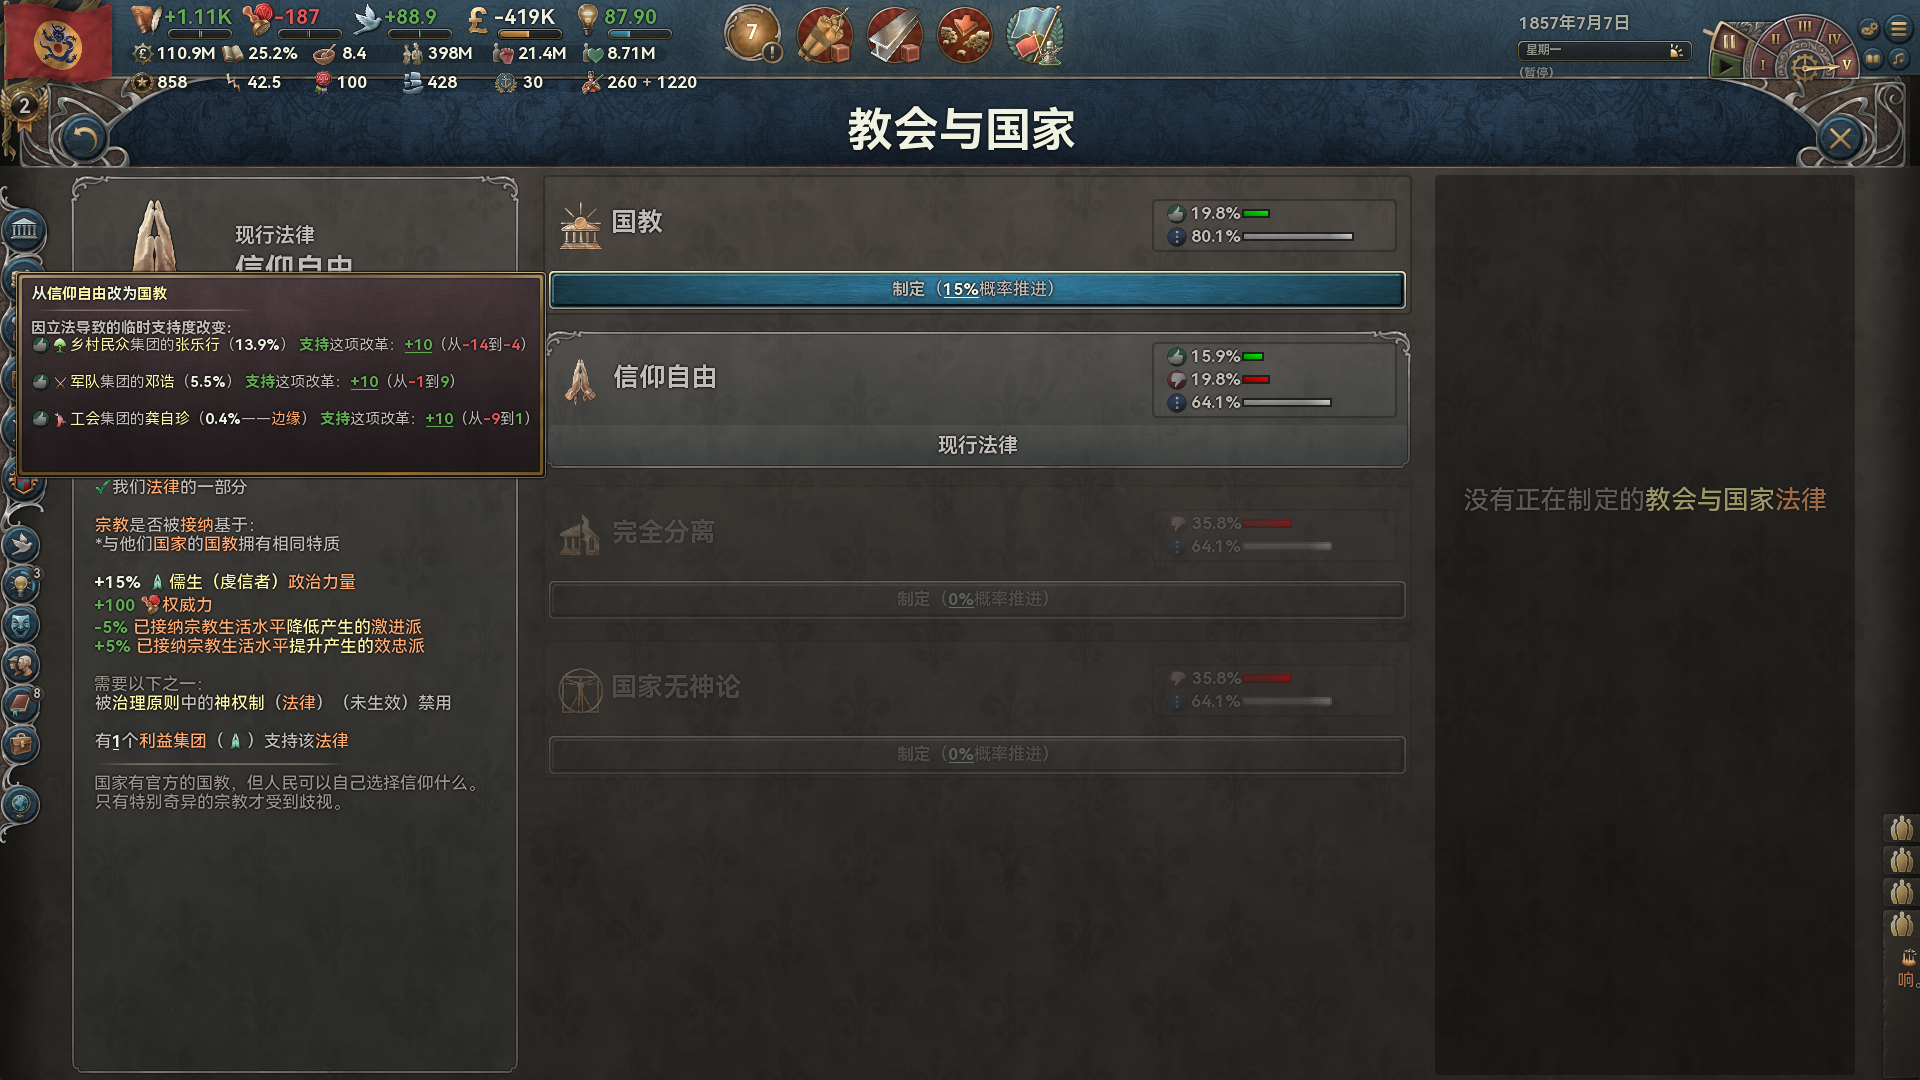Click the back arrow button

coord(84,139)
